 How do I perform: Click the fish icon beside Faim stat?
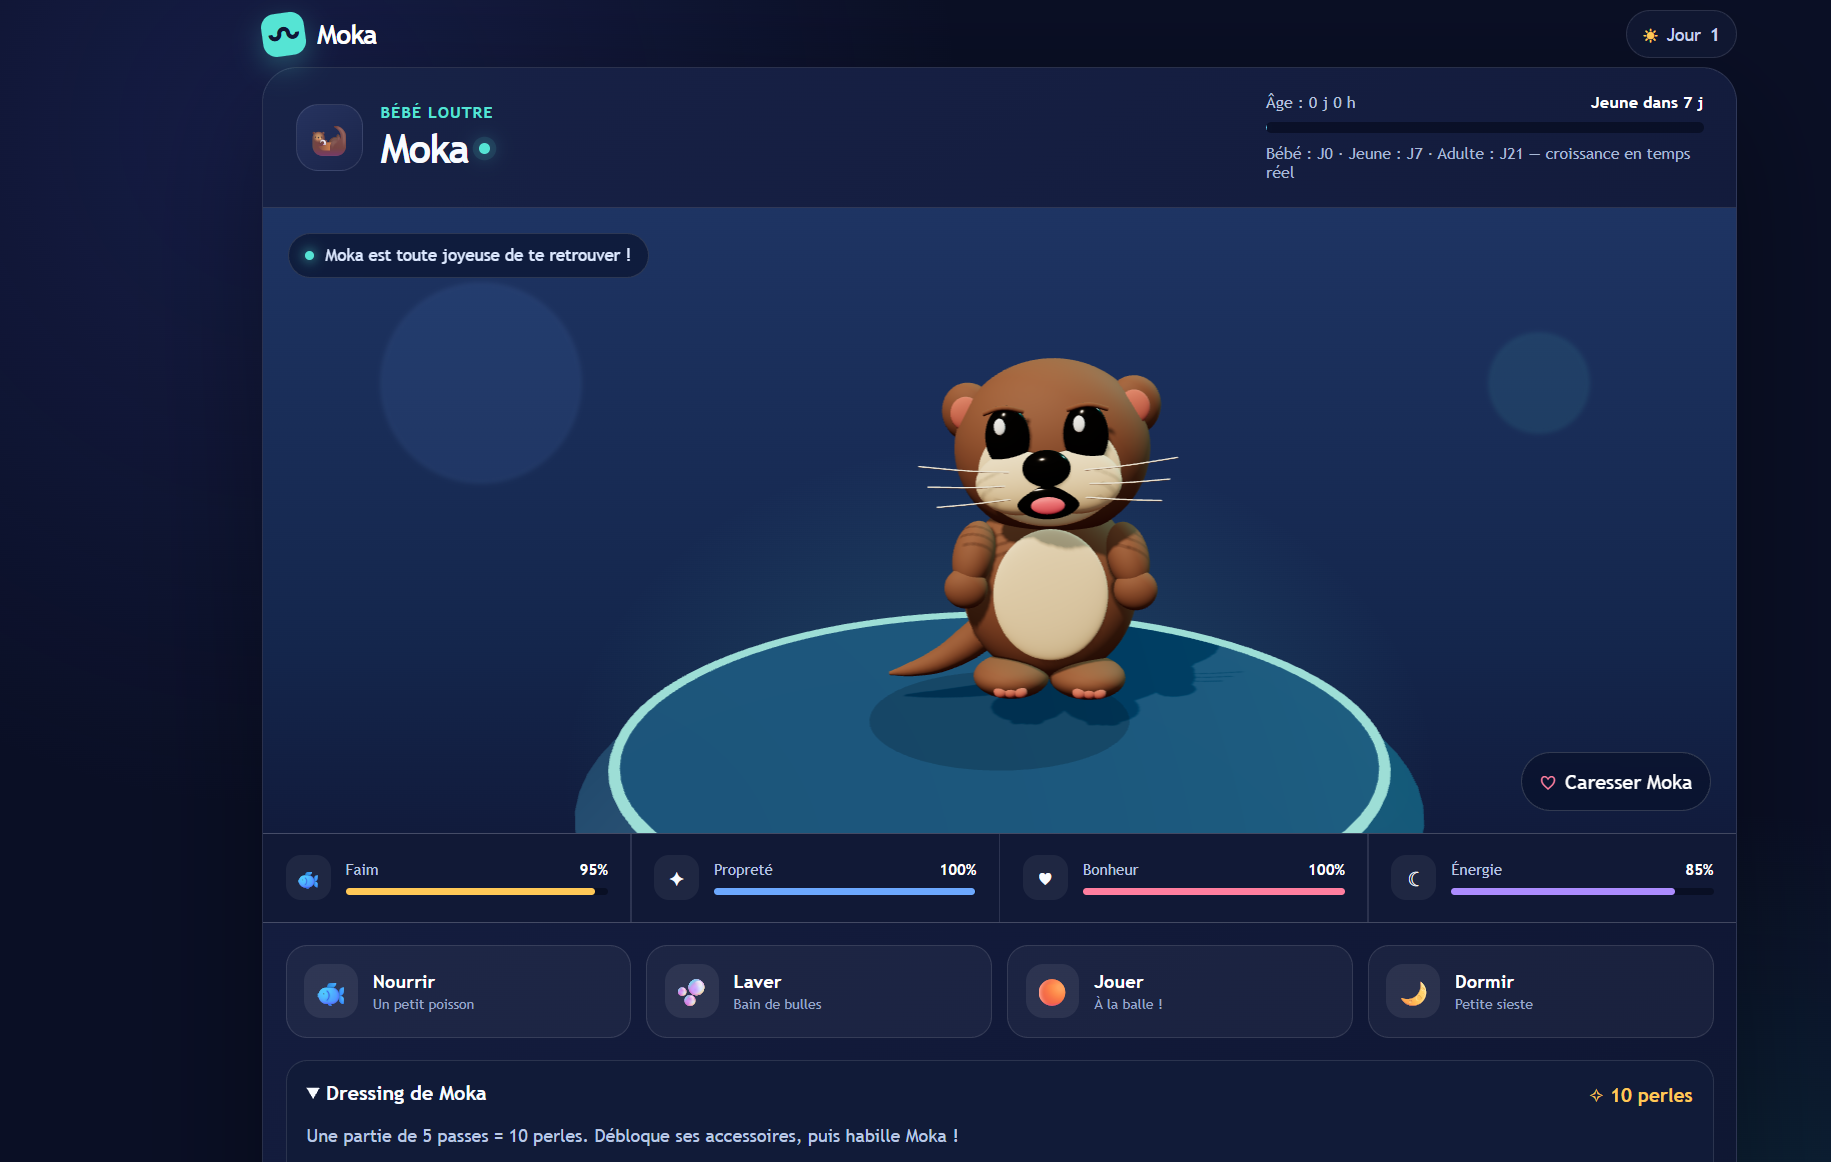(308, 879)
